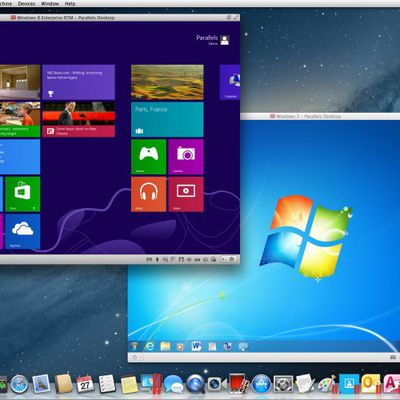Open the Contacts address book in the Dock
400x400 pixels.
[63, 384]
